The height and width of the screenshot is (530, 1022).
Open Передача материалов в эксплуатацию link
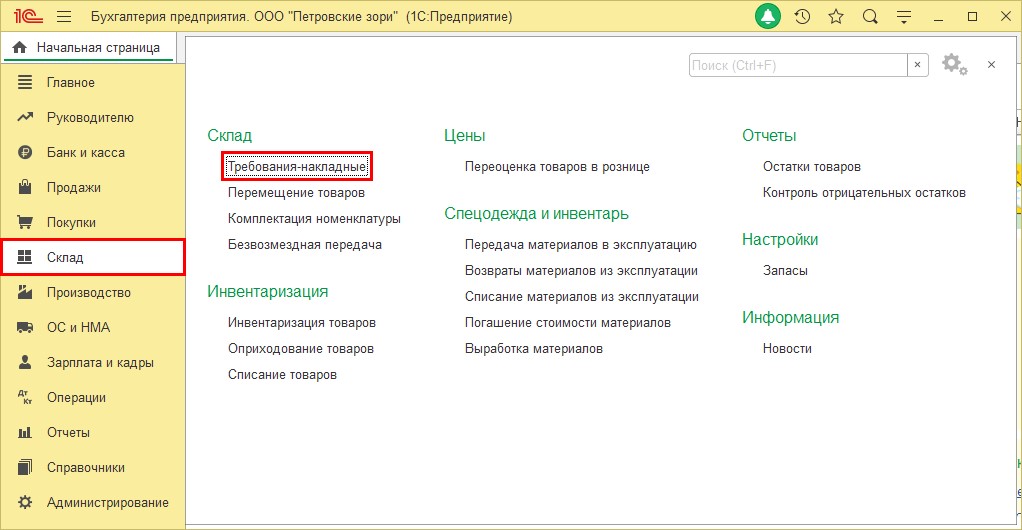[x=581, y=245]
